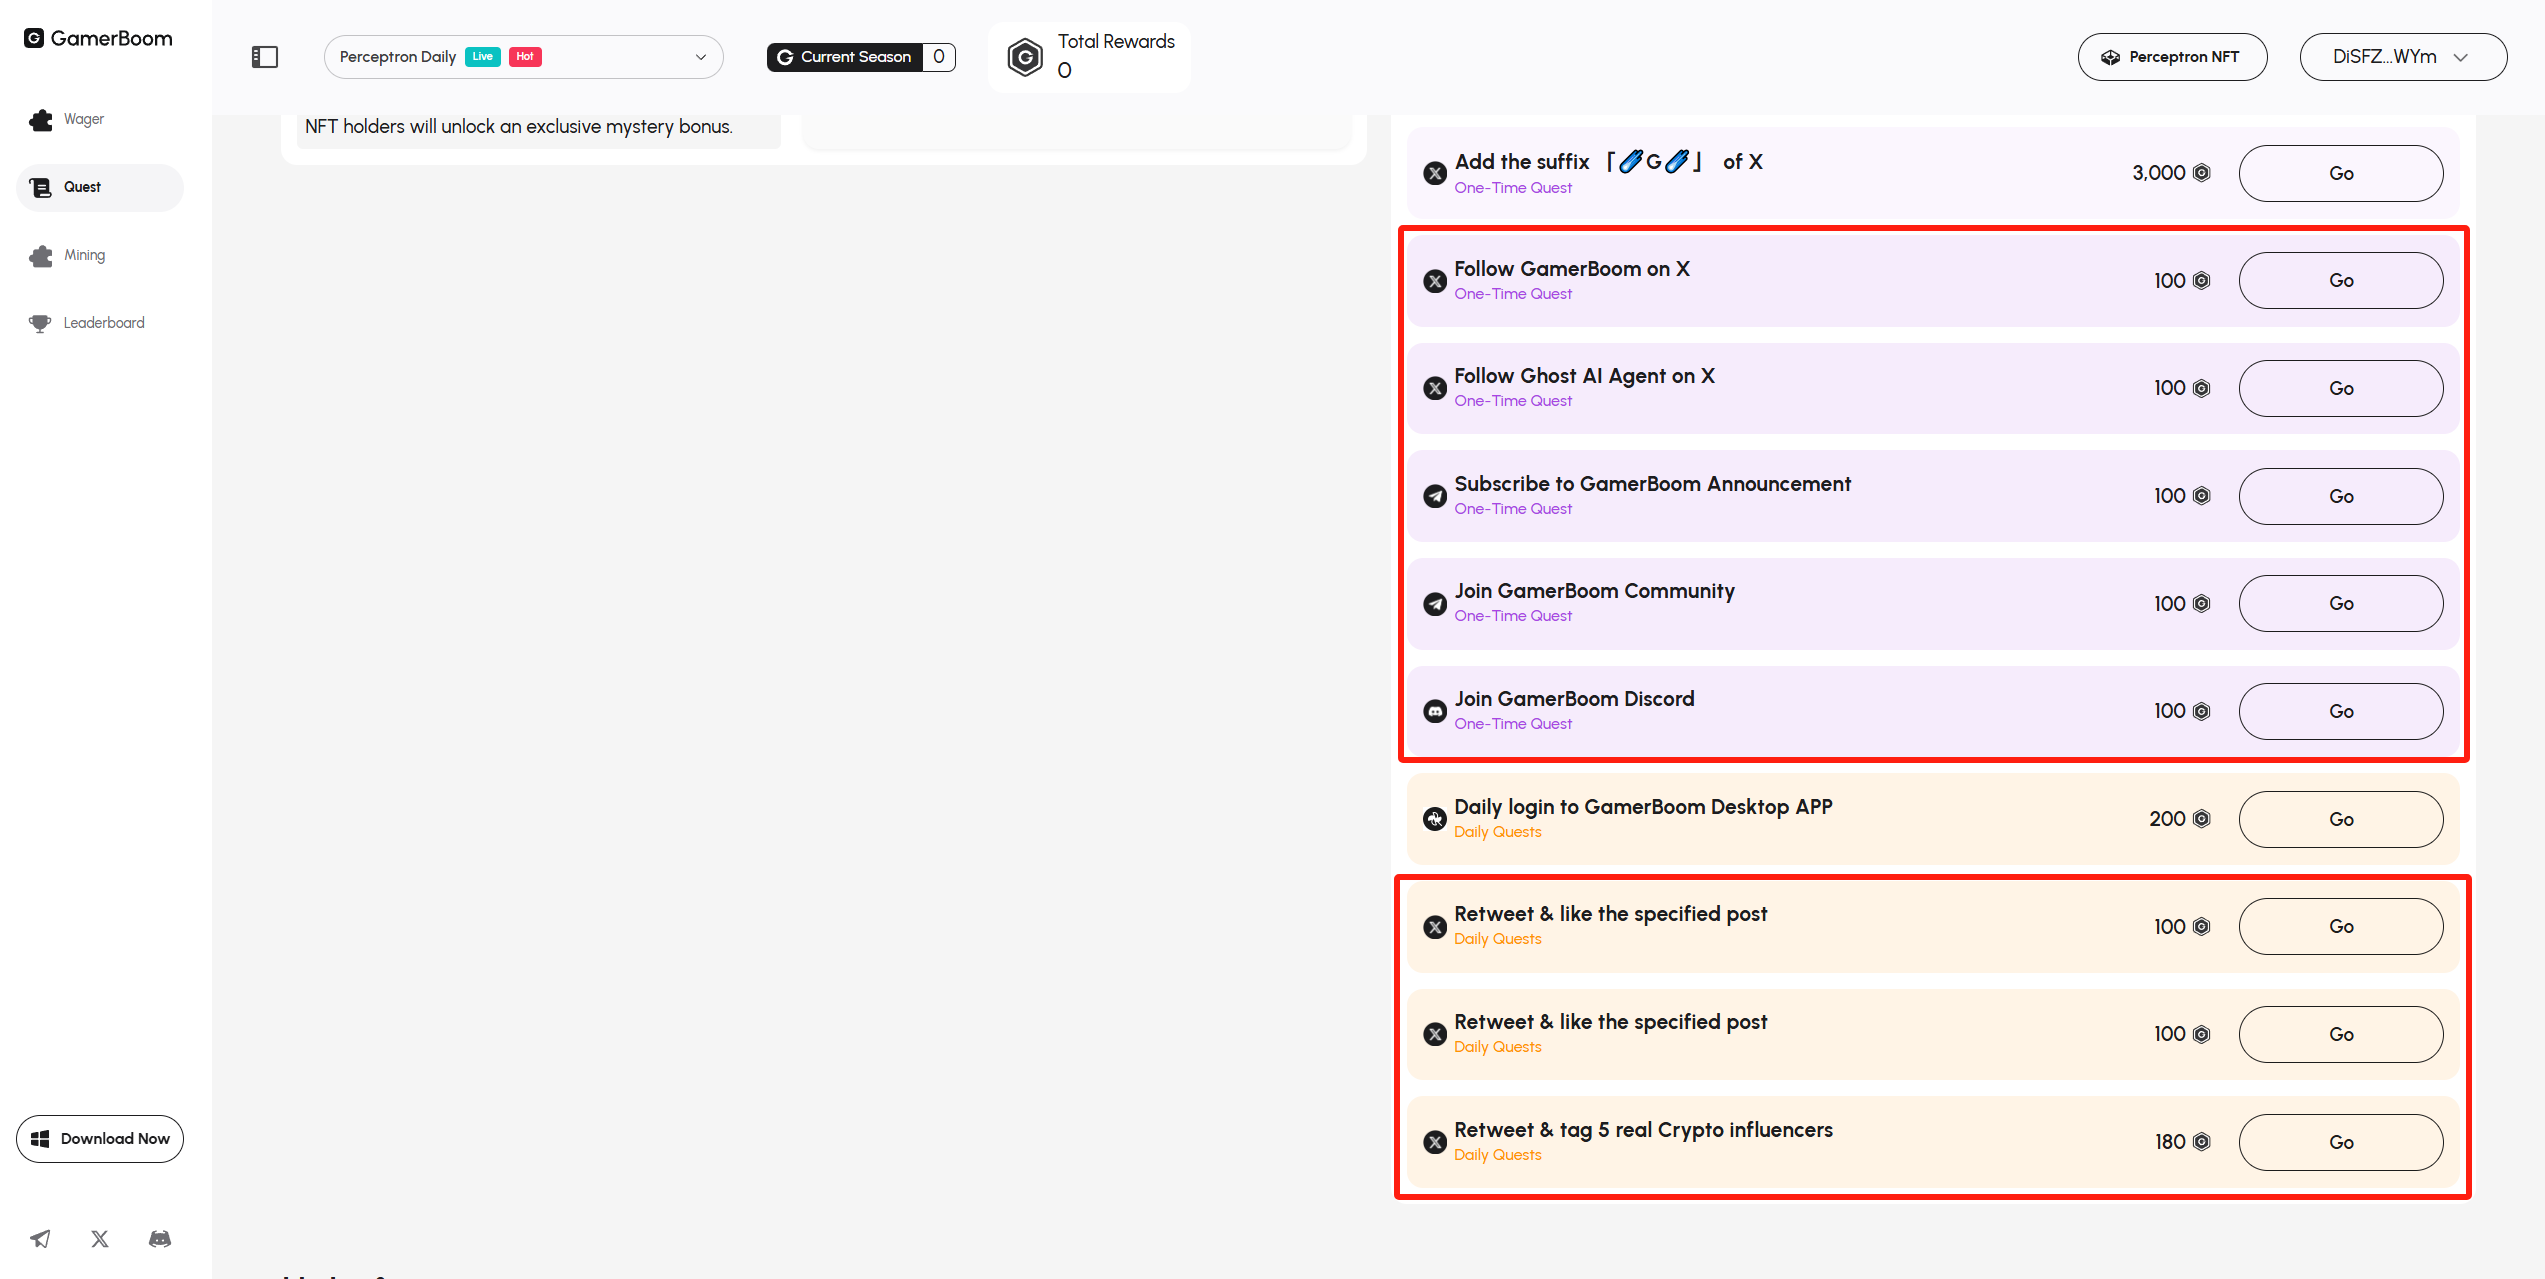Click X icon of Retweet & tag quest

point(1435,1142)
